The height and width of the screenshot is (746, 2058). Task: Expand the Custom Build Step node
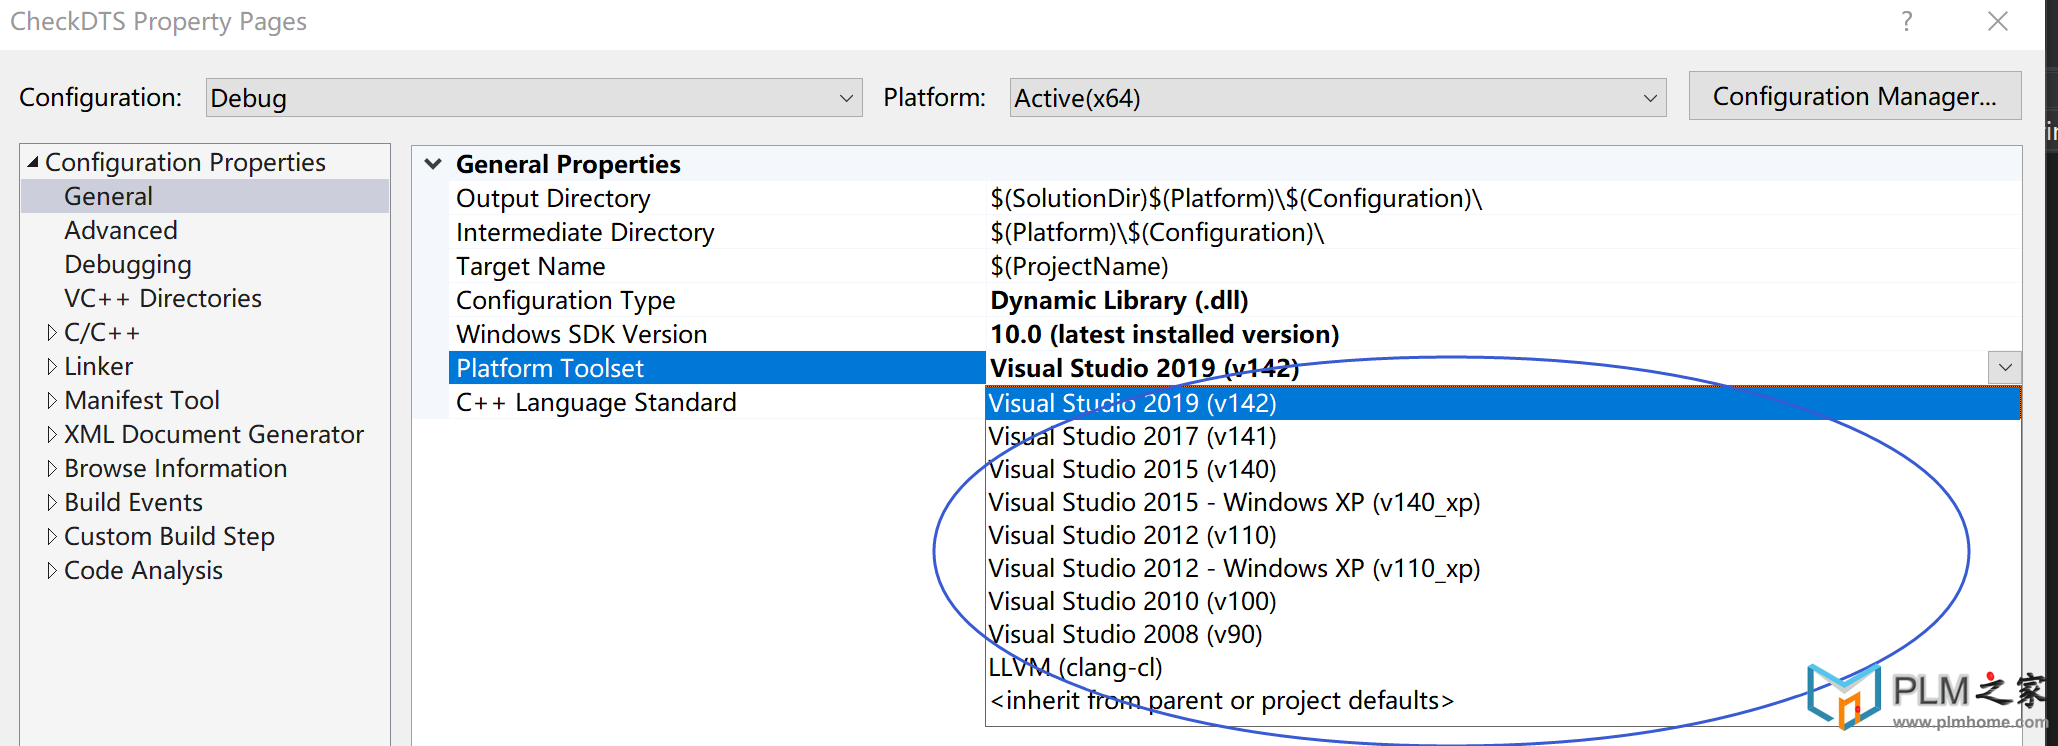[x=52, y=537]
